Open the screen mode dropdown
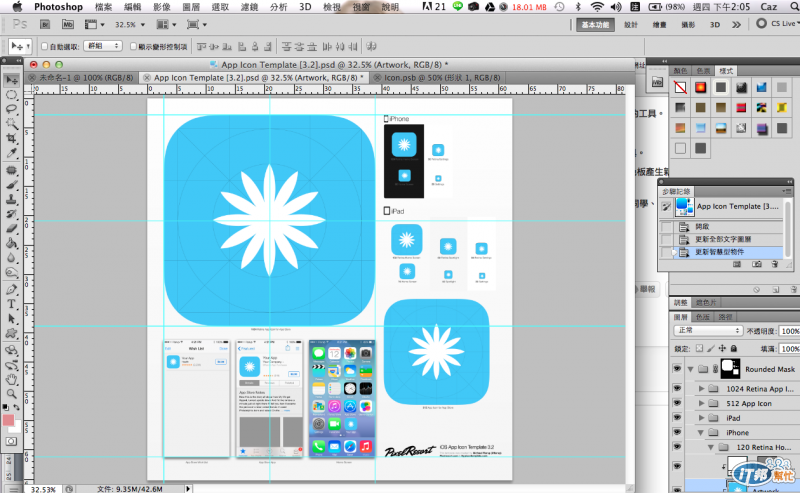 [x=197, y=24]
